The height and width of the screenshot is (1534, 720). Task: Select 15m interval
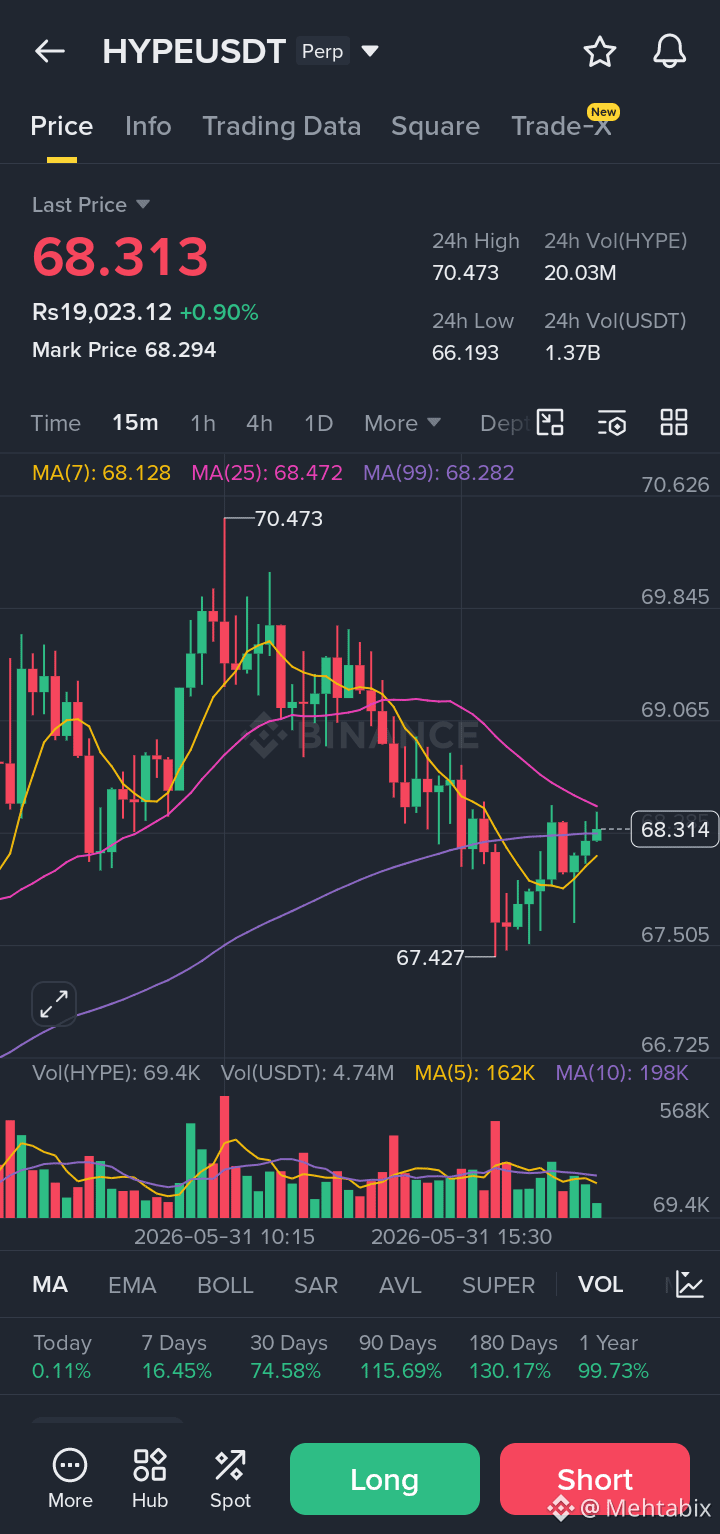pyautogui.click(x=135, y=423)
